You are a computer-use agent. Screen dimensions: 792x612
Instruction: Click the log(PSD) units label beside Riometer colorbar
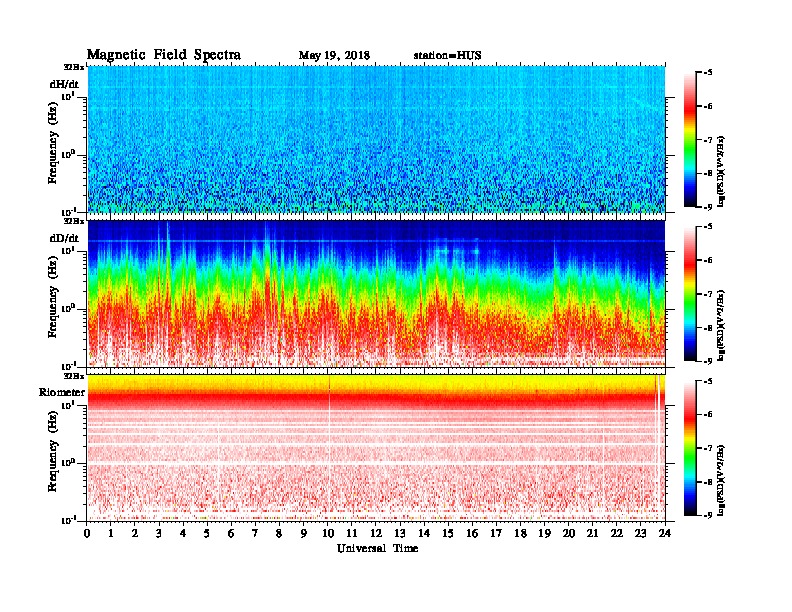pyautogui.click(x=721, y=480)
